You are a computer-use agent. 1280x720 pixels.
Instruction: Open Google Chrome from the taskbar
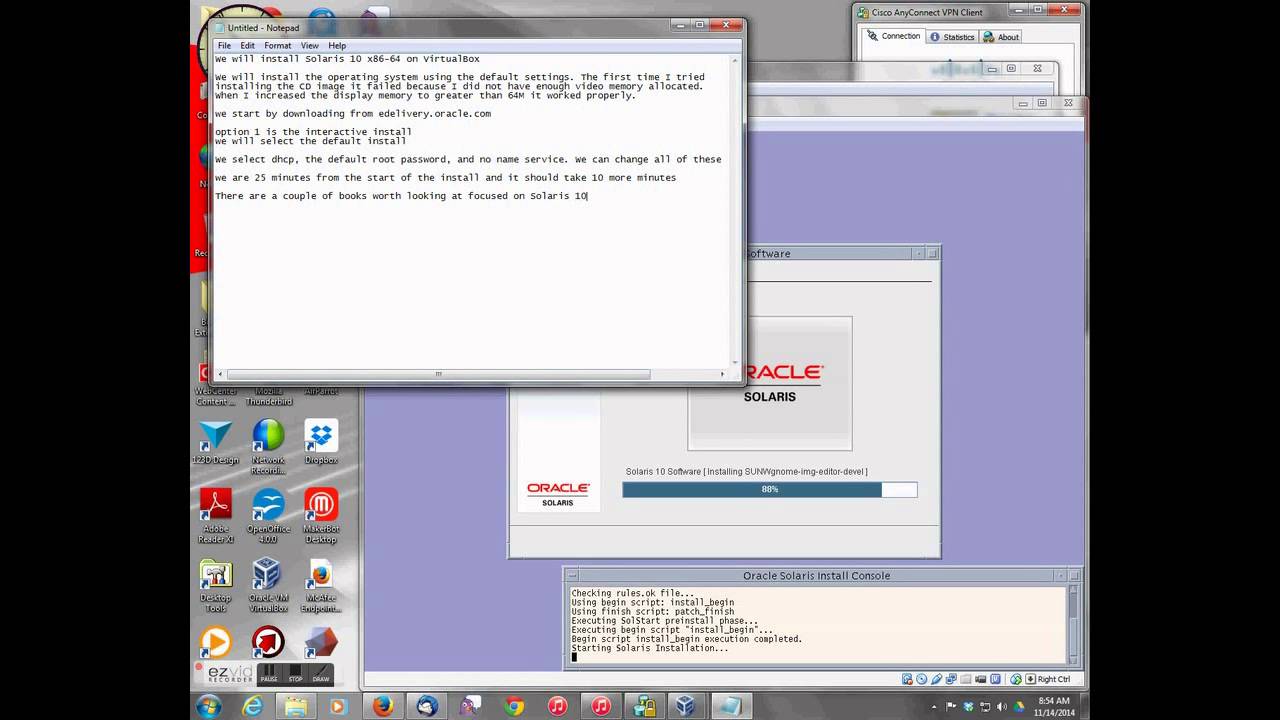514,706
